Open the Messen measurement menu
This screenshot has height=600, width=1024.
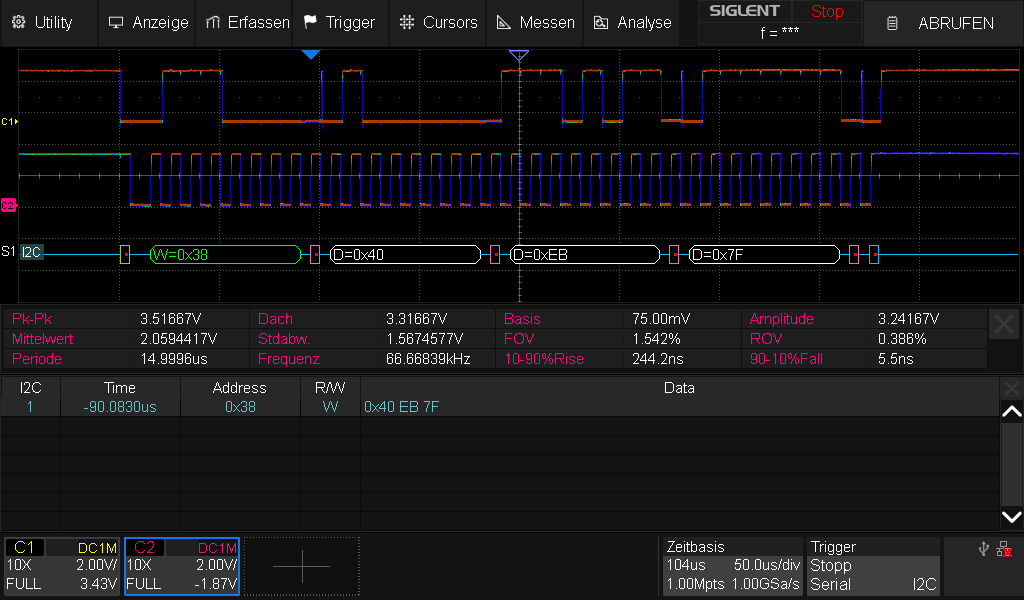pyautogui.click(x=534, y=22)
